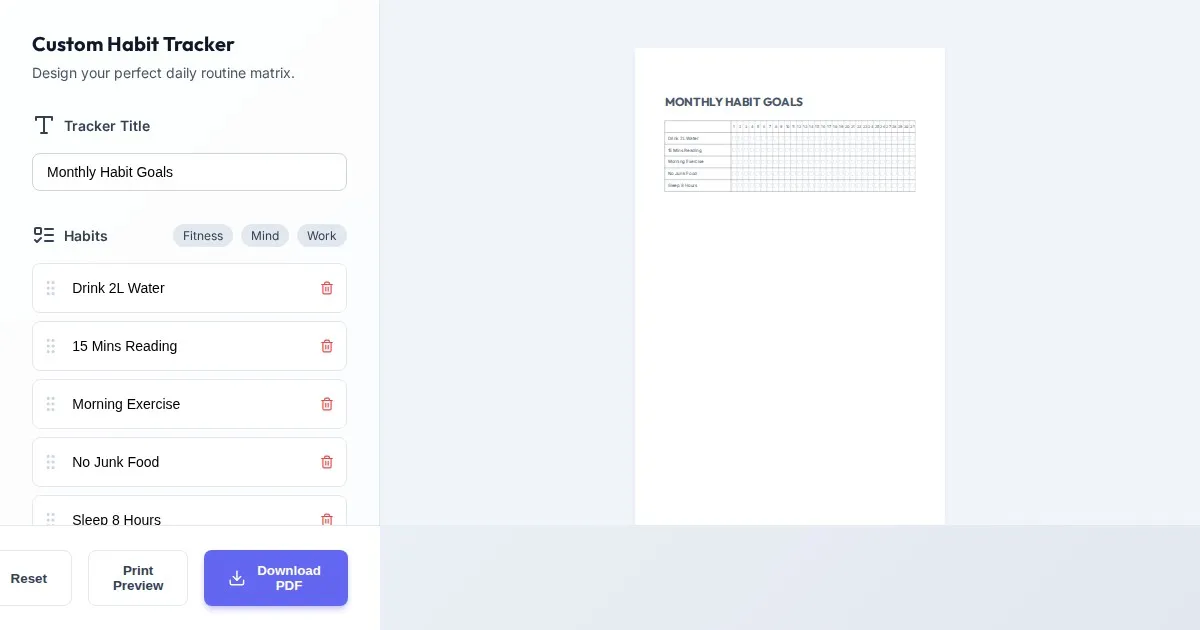Select the Fitness habit preset chip
Viewport: 1200px width, 630px height.
(x=203, y=236)
